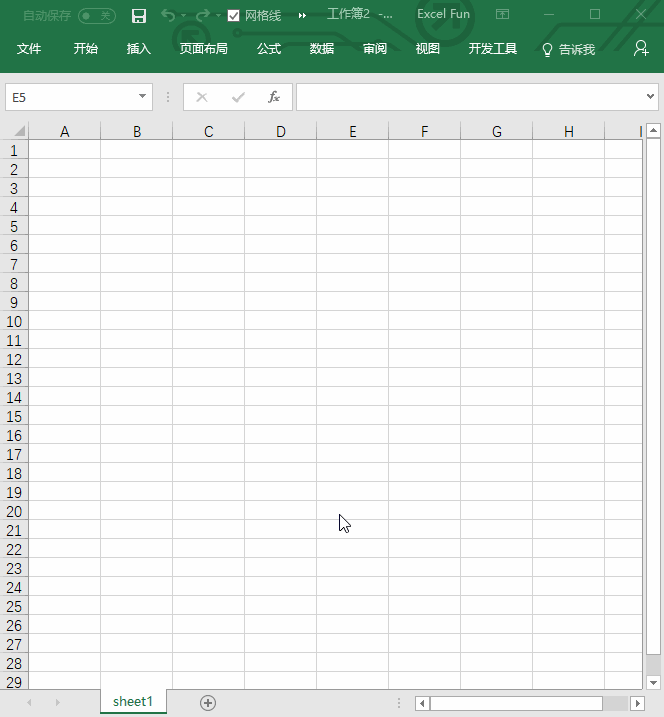Click the column D header
This screenshot has height=717, width=664.
[280, 131]
